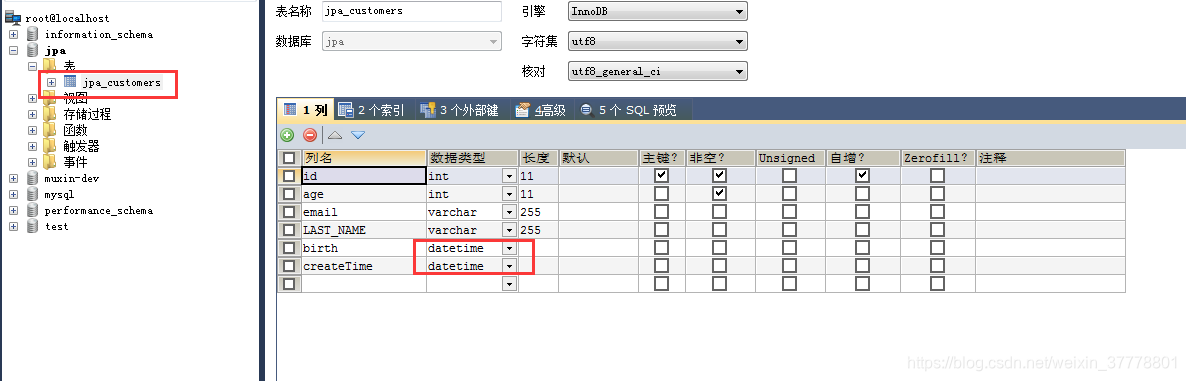Click the information_schema database icon
The image size is (1186, 381).
[33, 34]
